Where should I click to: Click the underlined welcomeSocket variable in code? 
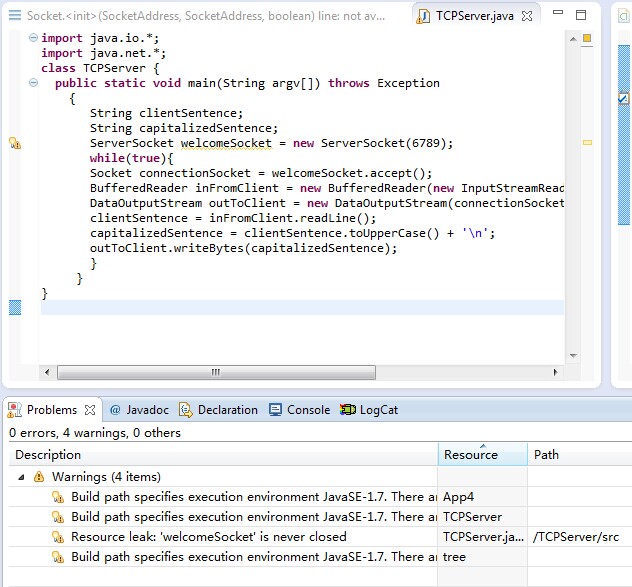pos(226,143)
